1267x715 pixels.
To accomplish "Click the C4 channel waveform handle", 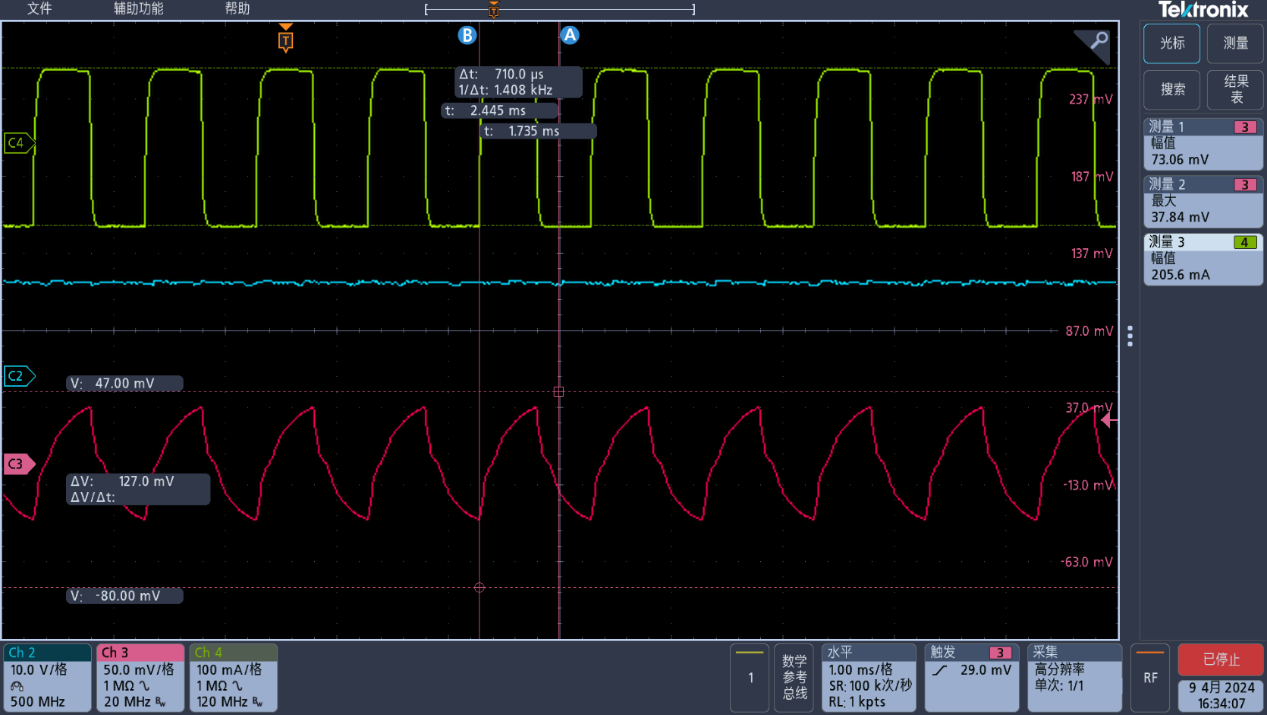I will point(18,144).
